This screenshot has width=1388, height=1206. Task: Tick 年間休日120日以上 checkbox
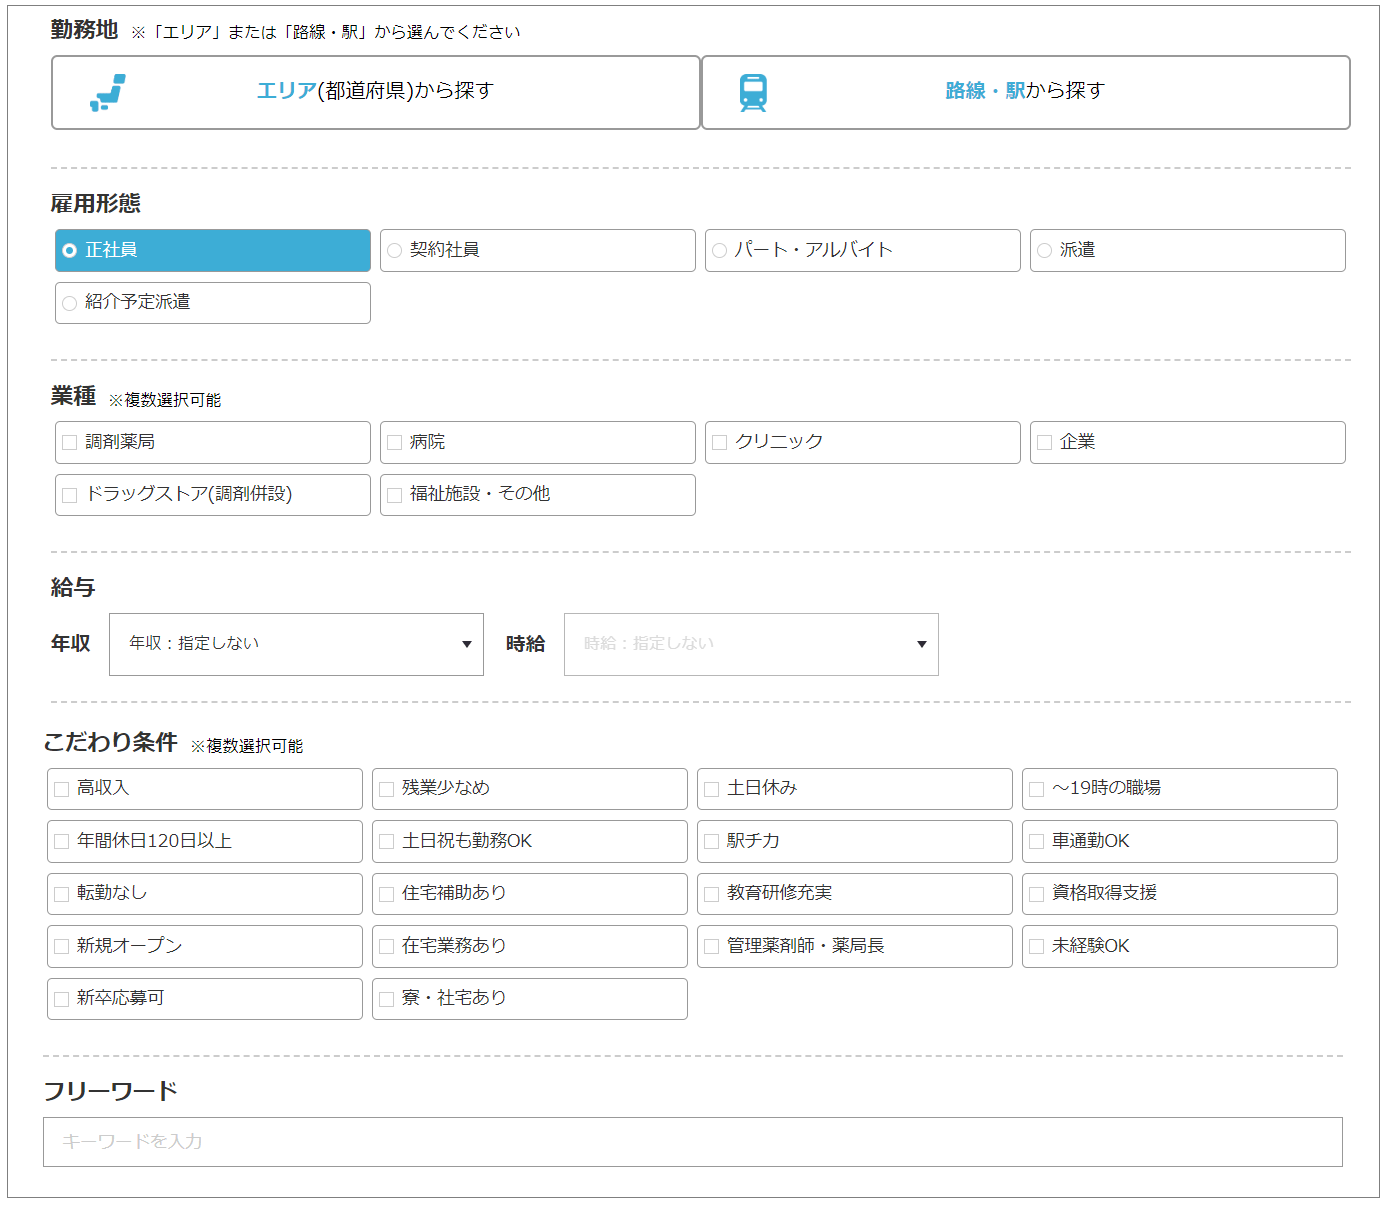click(x=205, y=841)
